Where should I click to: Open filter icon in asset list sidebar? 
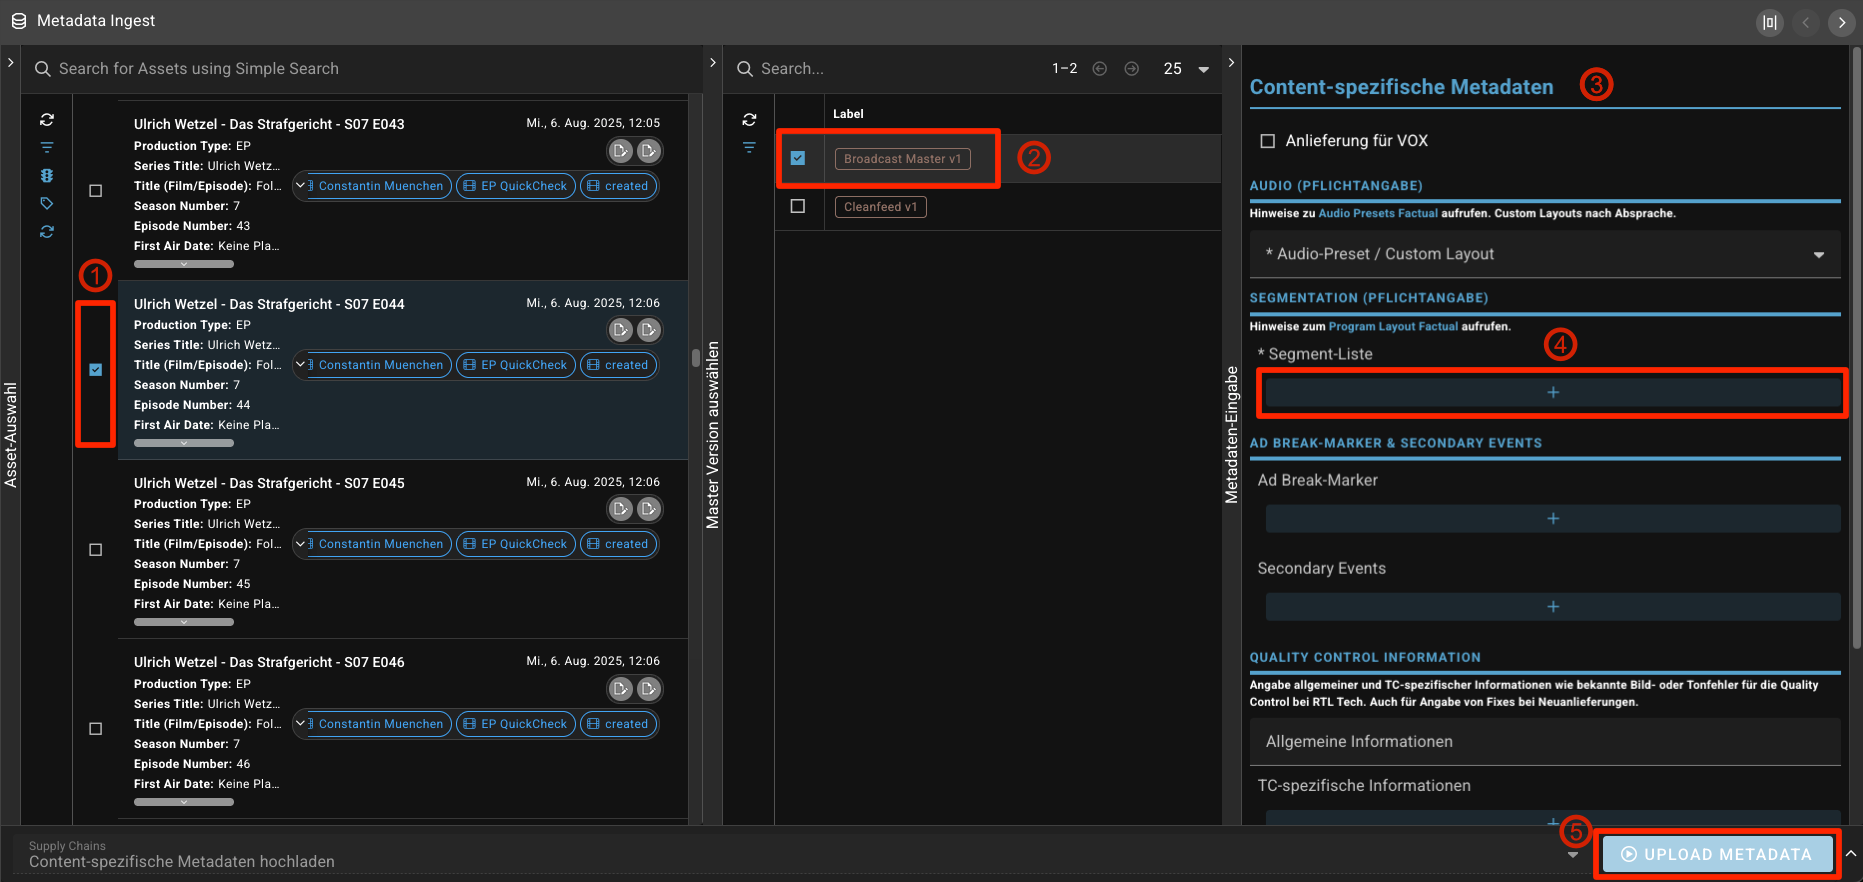47,147
